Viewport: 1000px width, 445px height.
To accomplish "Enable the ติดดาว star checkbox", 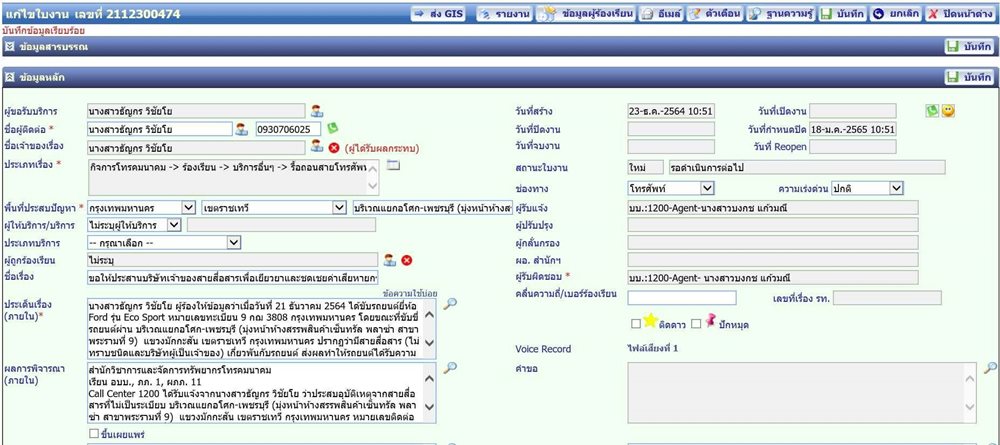I will coord(636,324).
